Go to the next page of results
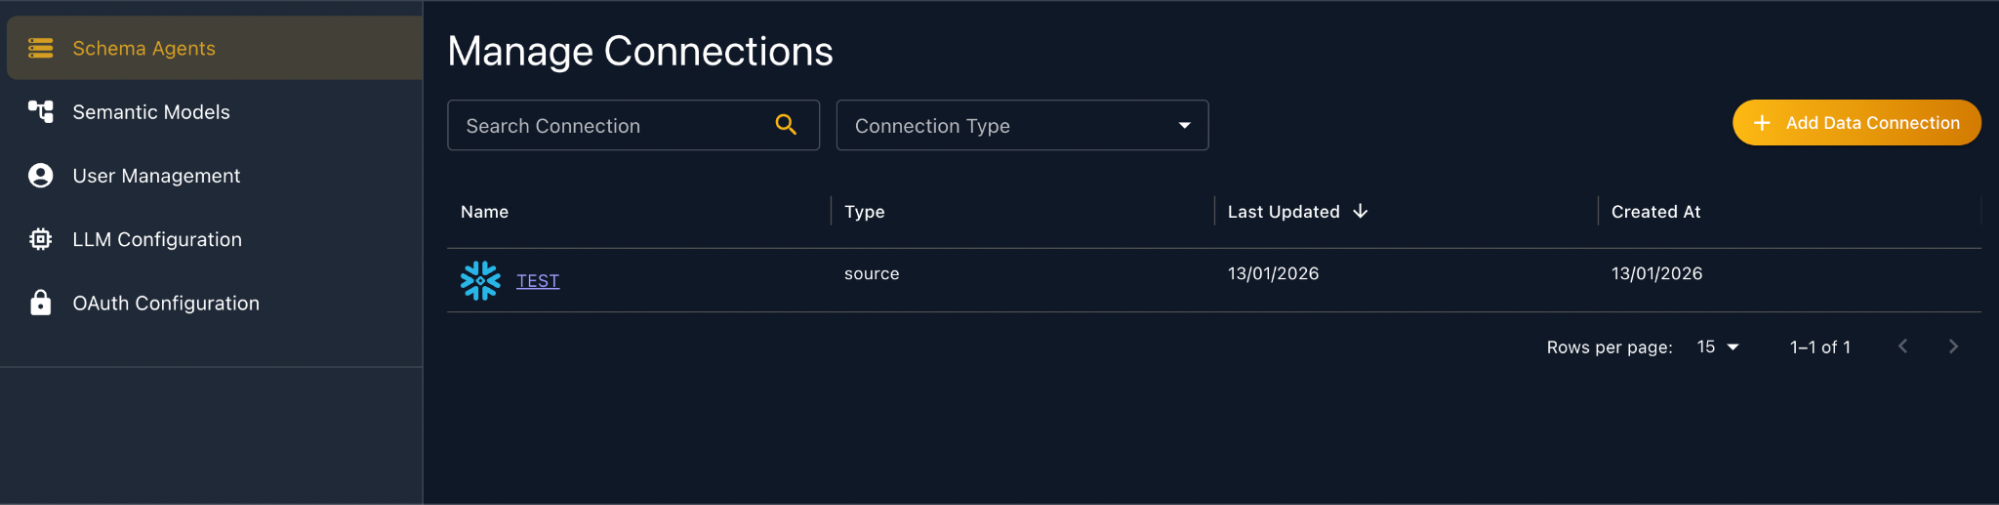Viewport: 1999px width, 505px height. click(x=1952, y=347)
